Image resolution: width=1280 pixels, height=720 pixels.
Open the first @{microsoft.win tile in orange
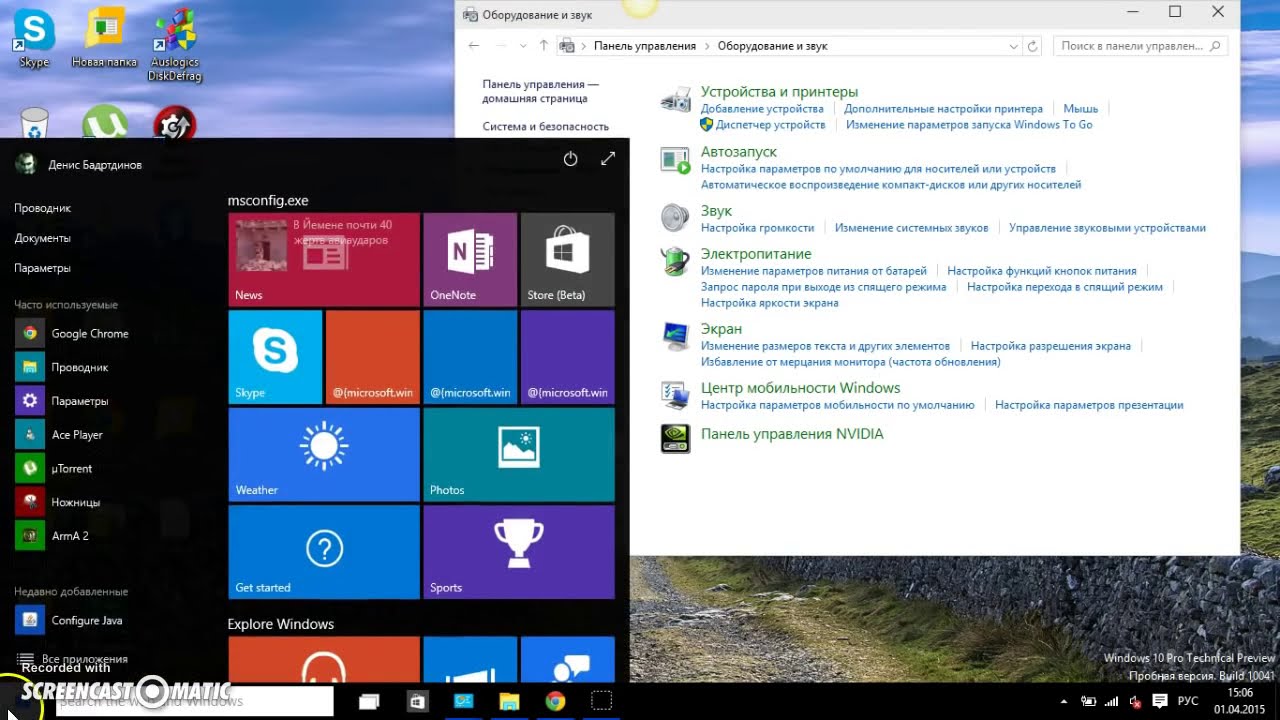coord(373,357)
